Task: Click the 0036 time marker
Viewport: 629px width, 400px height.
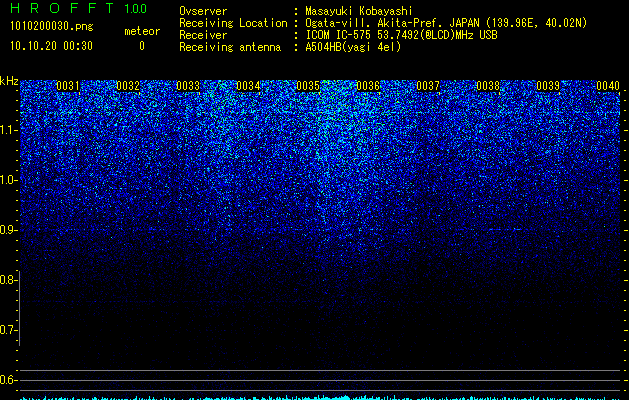Action: point(368,86)
